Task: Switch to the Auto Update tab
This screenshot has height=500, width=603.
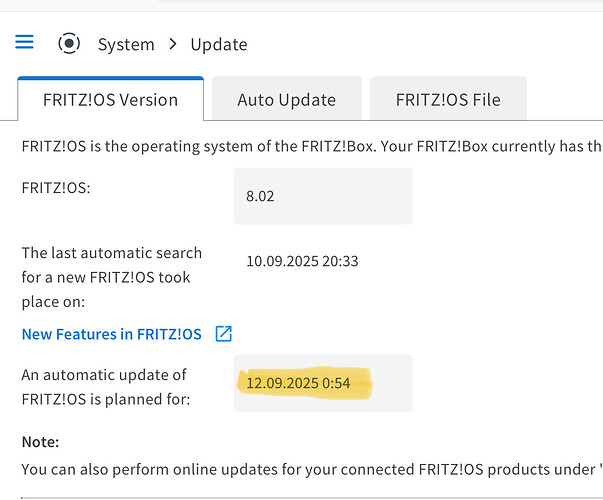Action: 287,99
